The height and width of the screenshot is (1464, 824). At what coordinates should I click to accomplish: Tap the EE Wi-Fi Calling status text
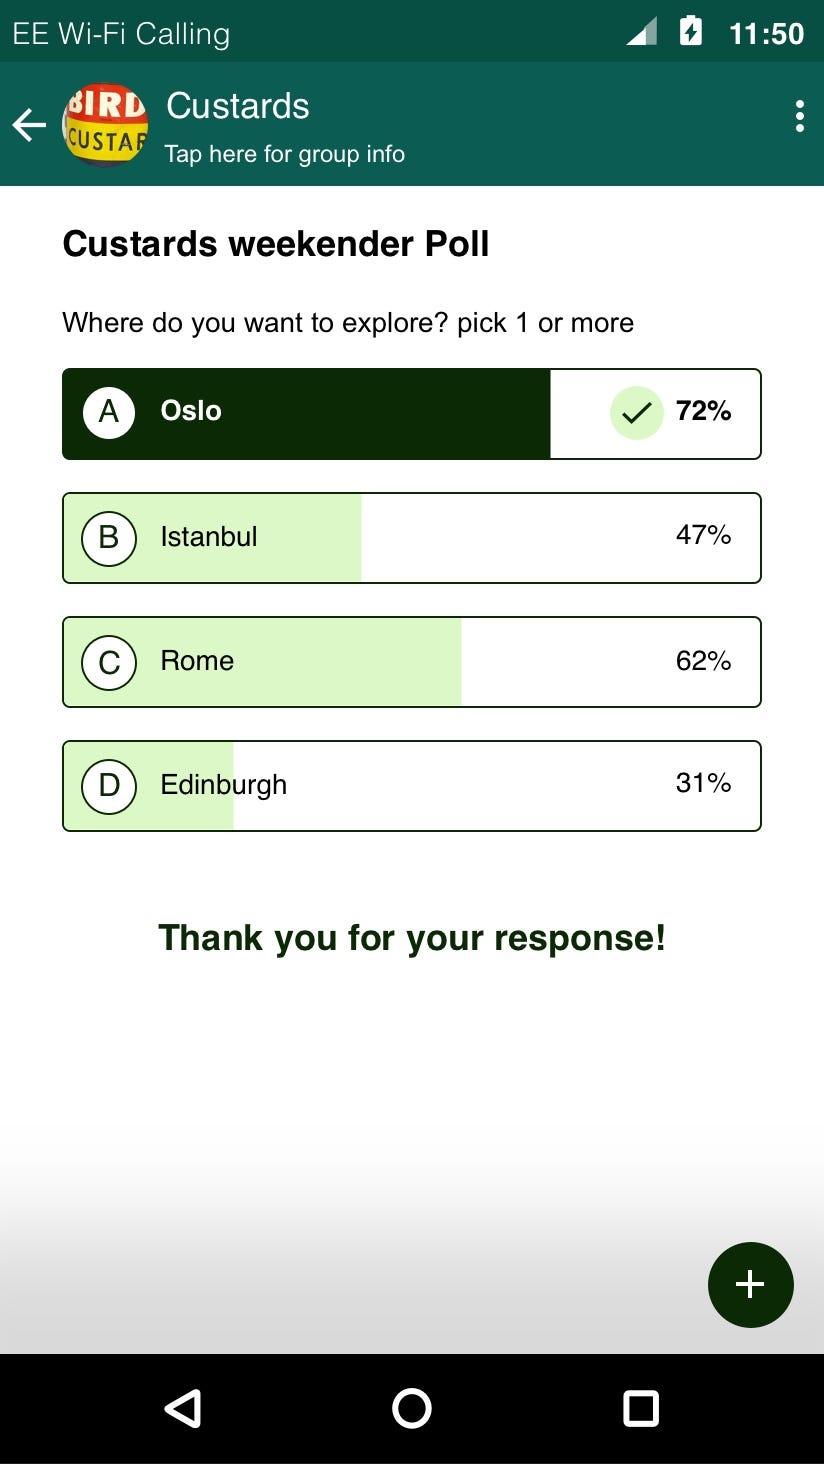119,31
